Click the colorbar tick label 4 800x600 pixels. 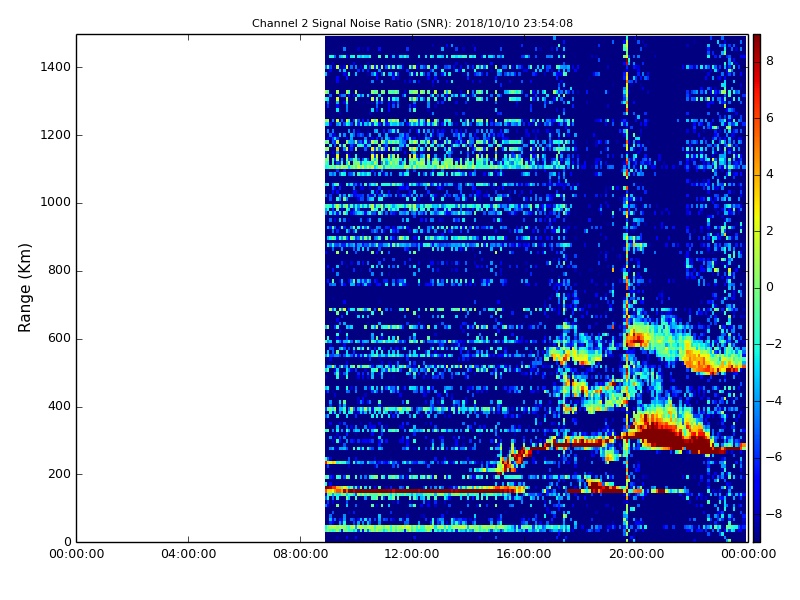tap(770, 174)
